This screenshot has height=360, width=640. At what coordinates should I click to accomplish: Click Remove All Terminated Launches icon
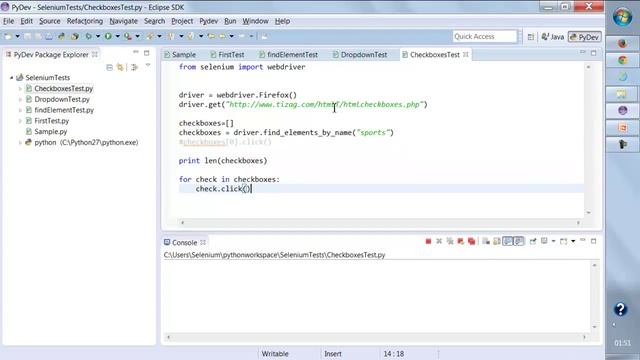pos(450,242)
